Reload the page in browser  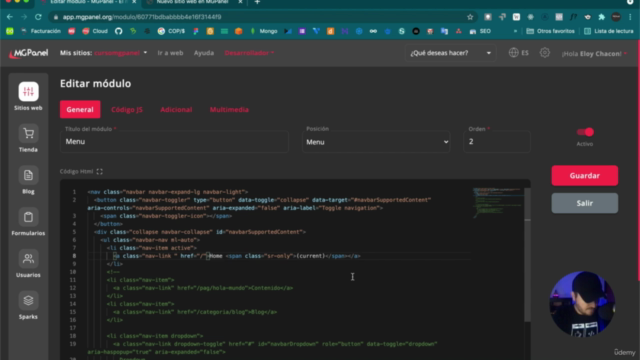[38, 17]
